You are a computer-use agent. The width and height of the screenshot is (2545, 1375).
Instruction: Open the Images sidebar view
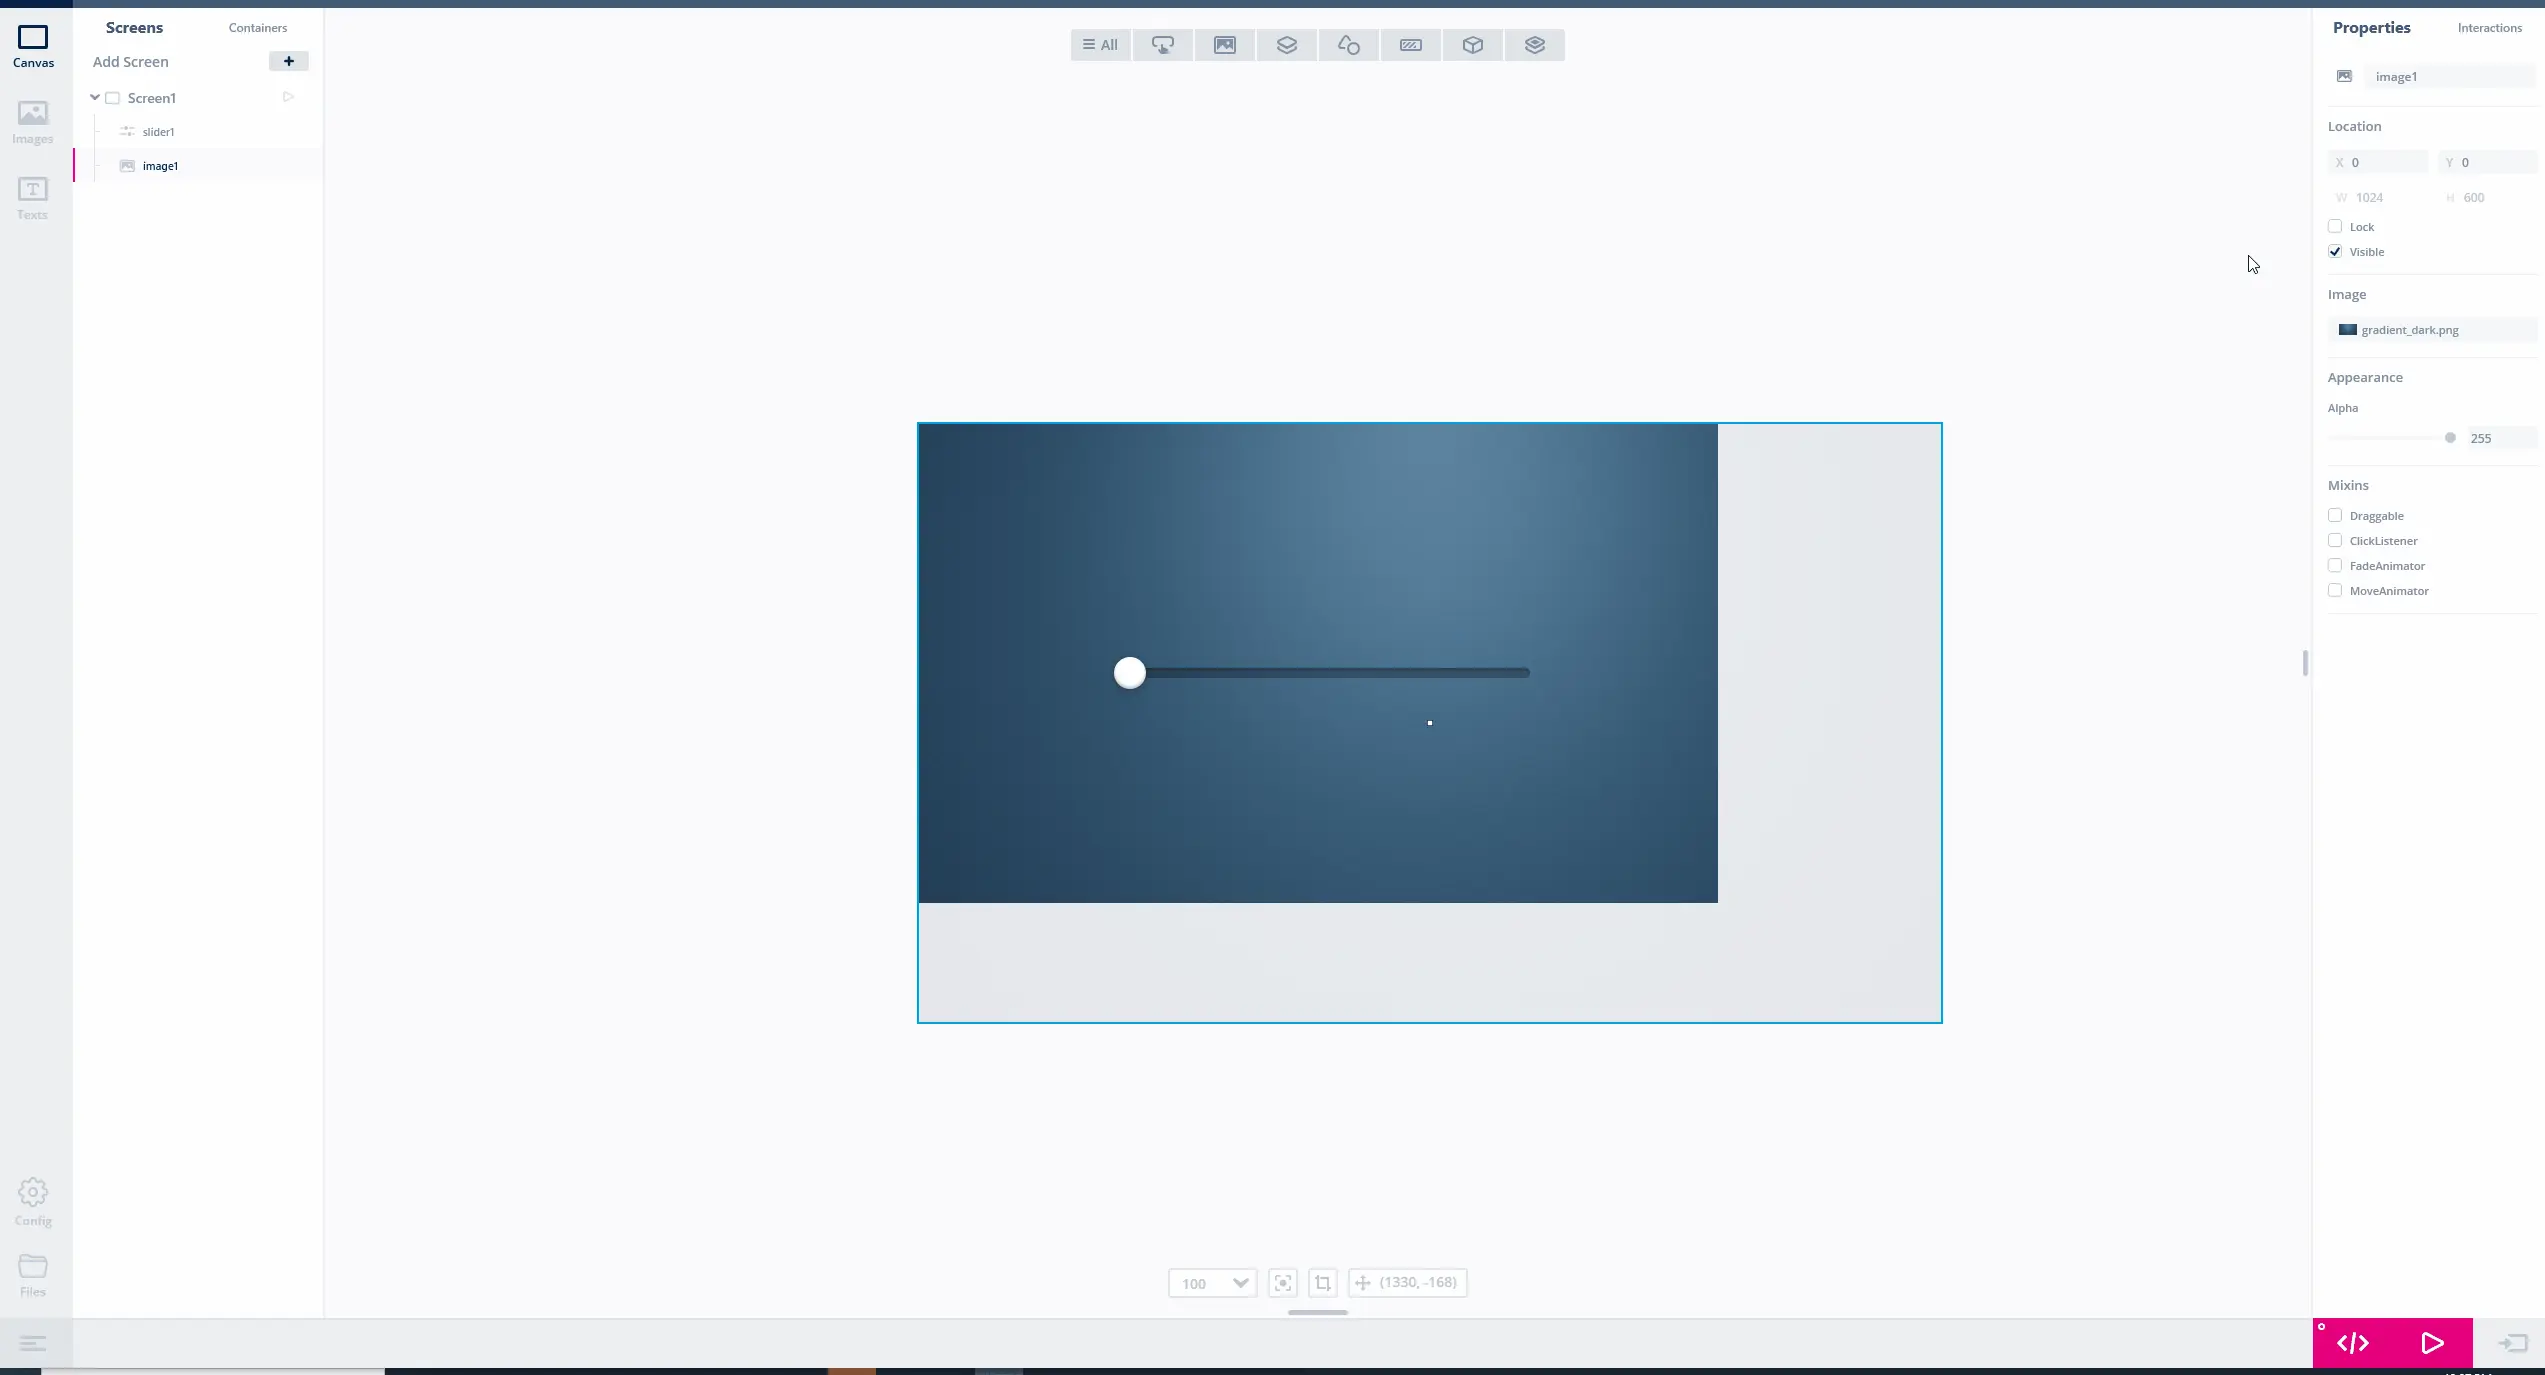pyautogui.click(x=32, y=122)
